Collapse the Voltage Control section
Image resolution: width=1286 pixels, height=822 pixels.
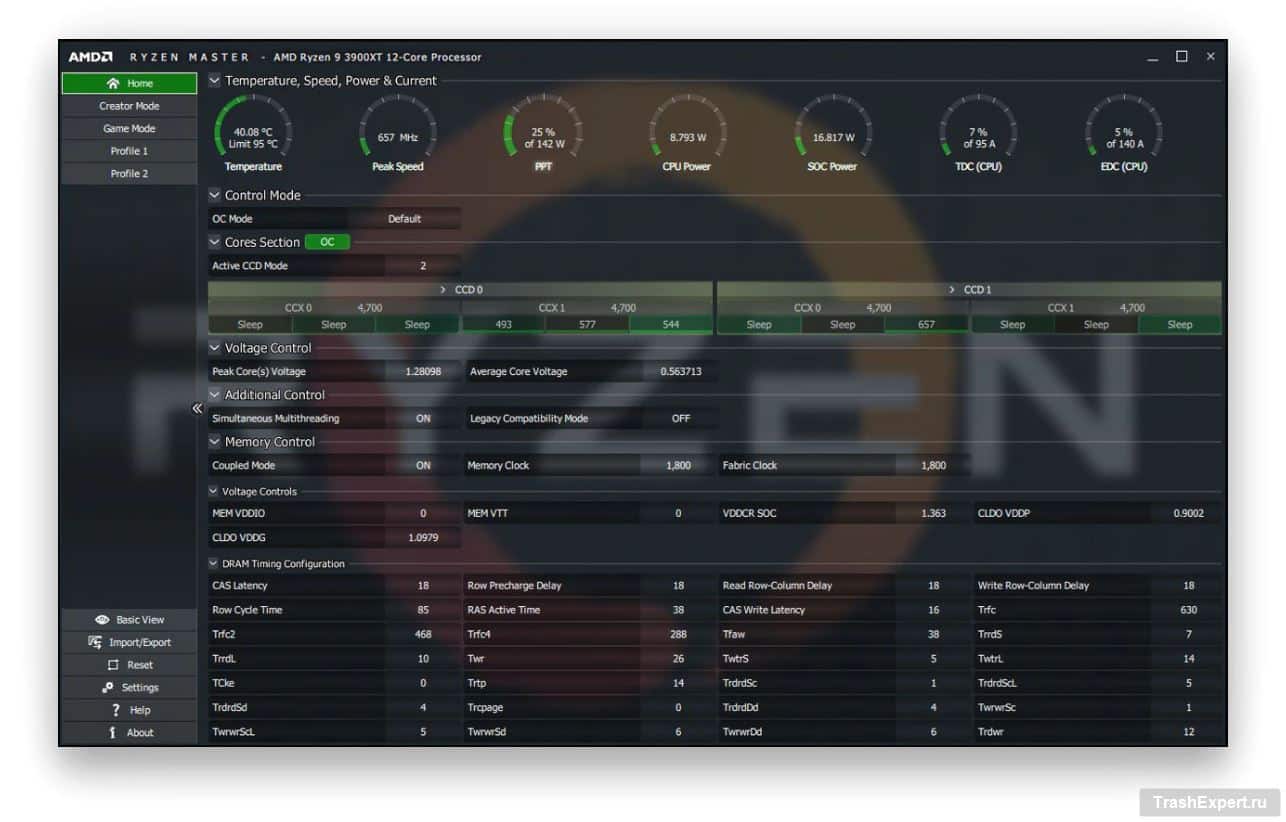(x=215, y=348)
